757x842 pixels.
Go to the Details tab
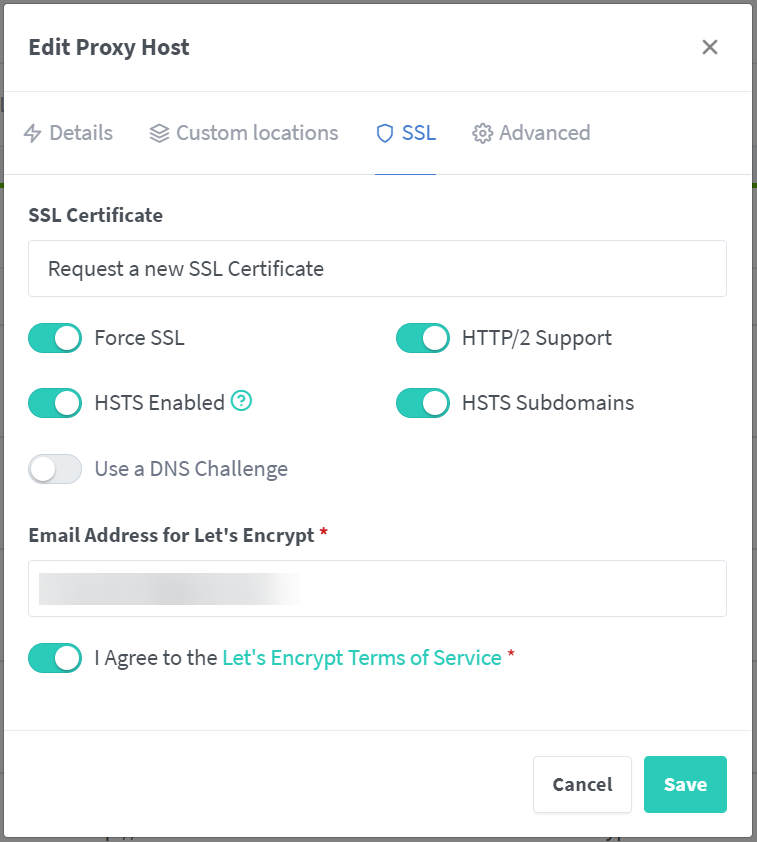pyautogui.click(x=81, y=133)
